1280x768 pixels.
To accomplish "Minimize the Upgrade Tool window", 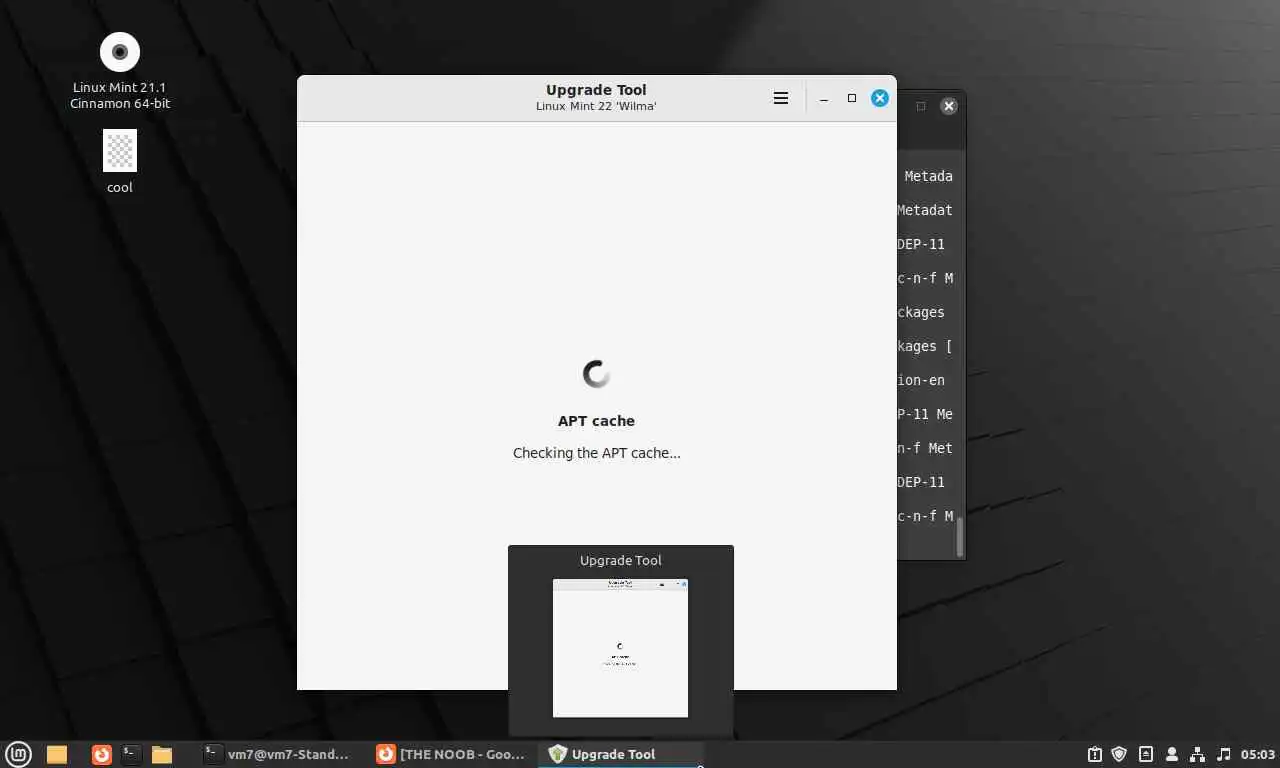I will point(824,98).
